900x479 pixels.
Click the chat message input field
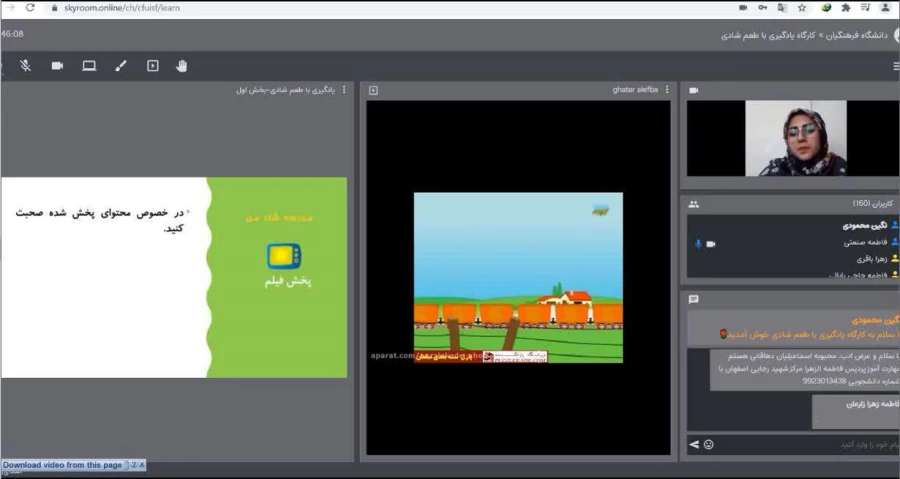[800, 443]
